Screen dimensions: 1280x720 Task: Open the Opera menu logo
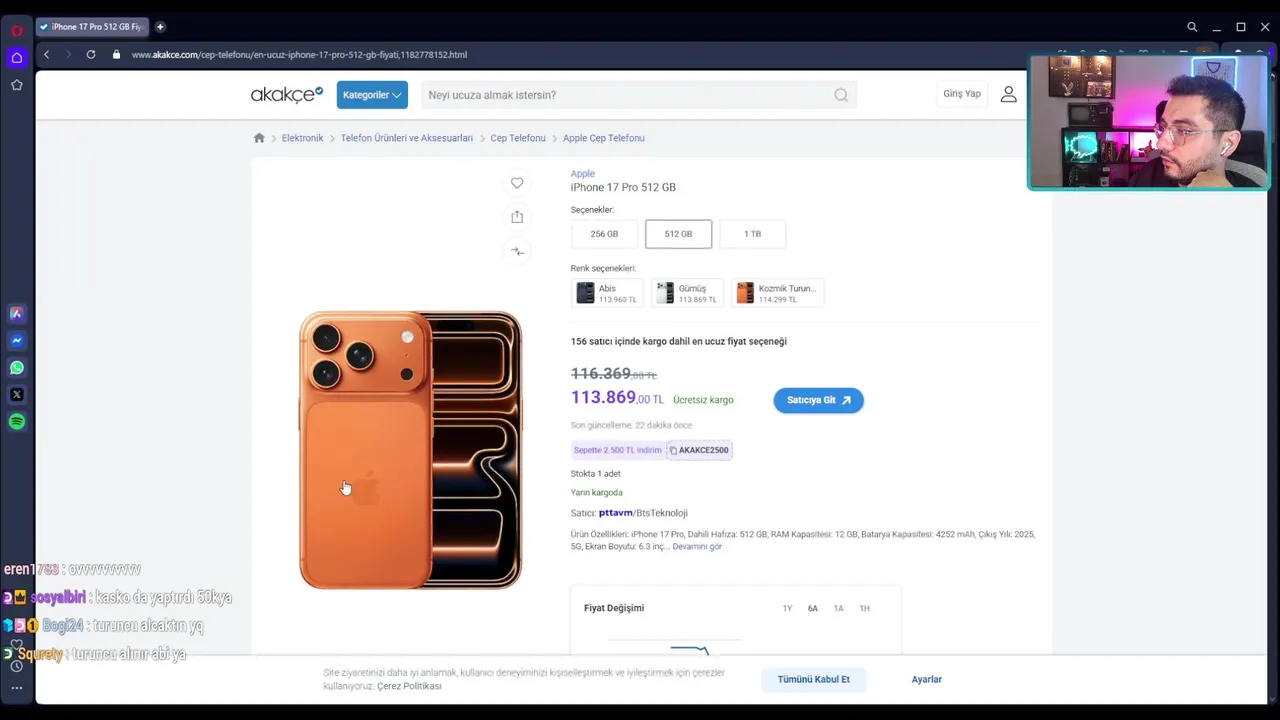coord(17,30)
